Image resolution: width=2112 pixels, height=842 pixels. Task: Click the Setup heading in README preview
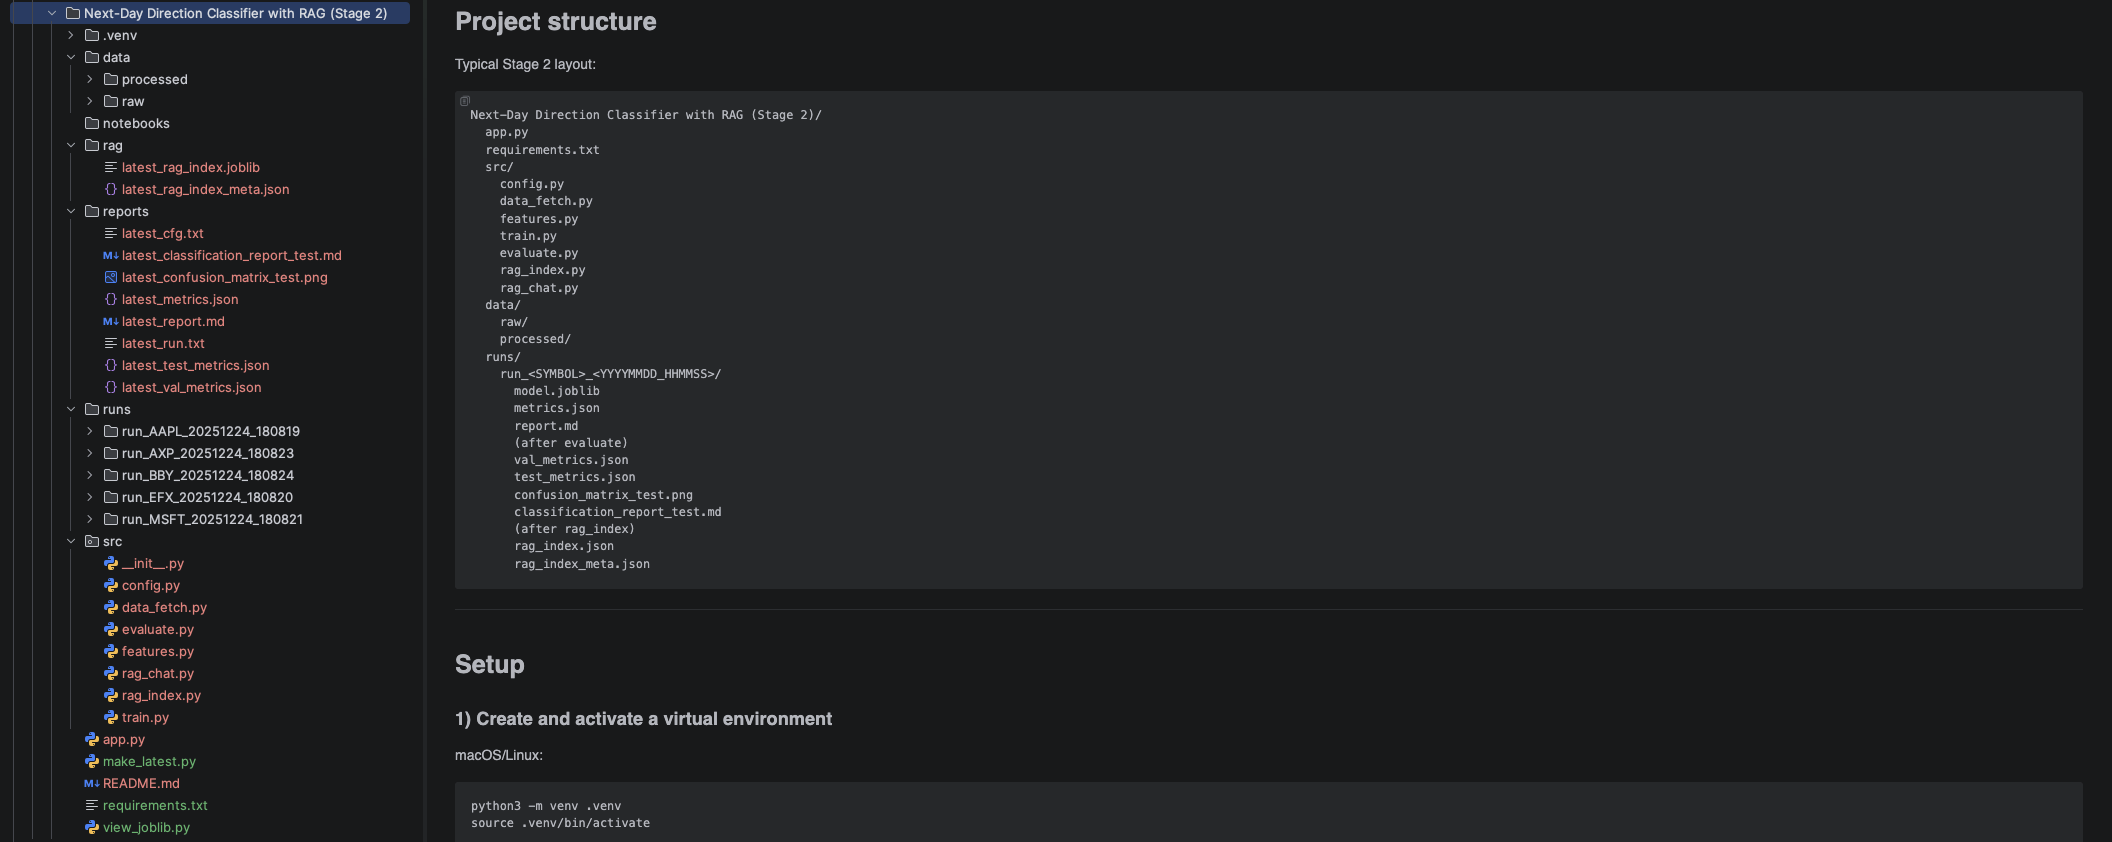point(489,665)
